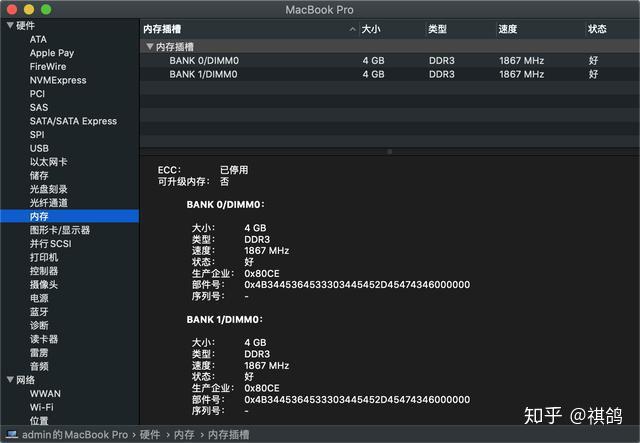This screenshot has height=443, width=640.
Task: Open 读卡器 in the sidebar
Action: pyautogui.click(x=44, y=339)
